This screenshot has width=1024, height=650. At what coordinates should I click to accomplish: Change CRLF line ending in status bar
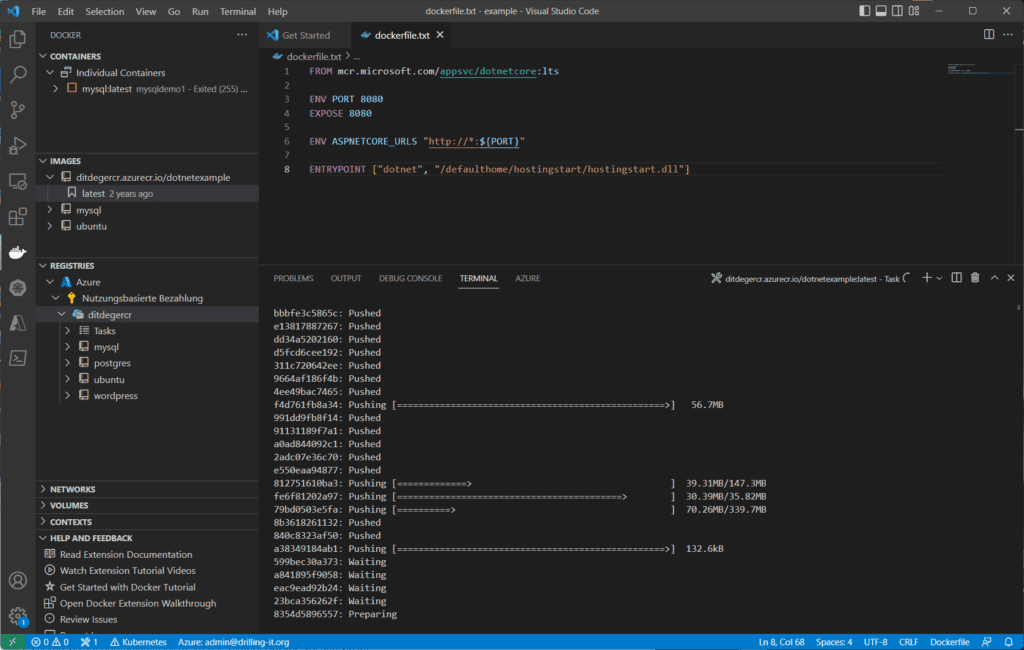908,642
